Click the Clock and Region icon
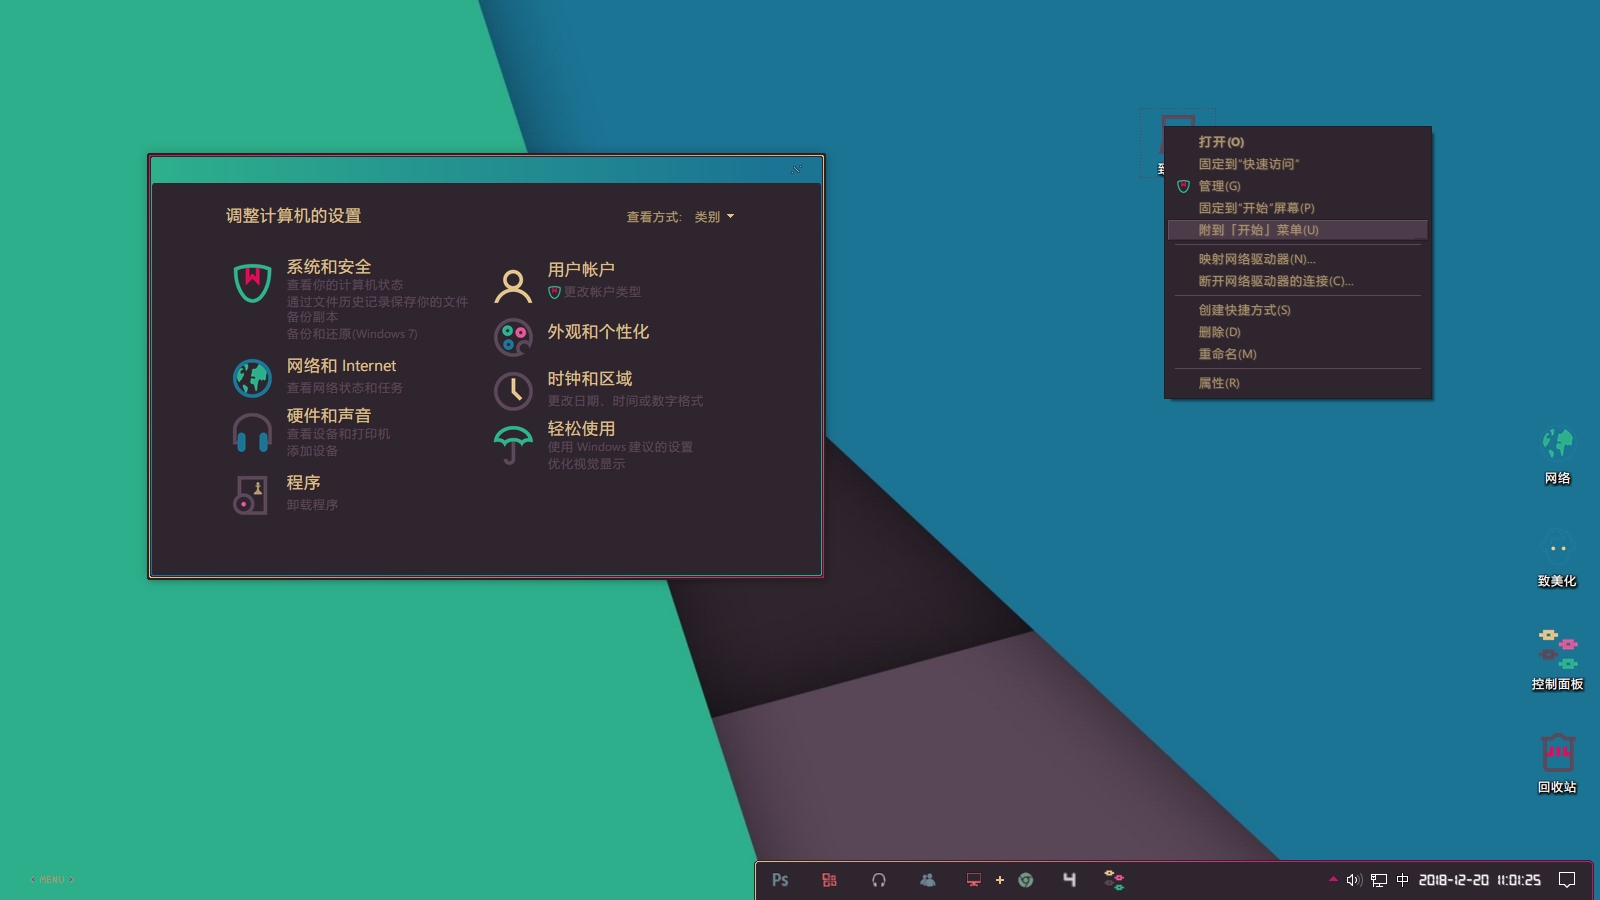 513,390
